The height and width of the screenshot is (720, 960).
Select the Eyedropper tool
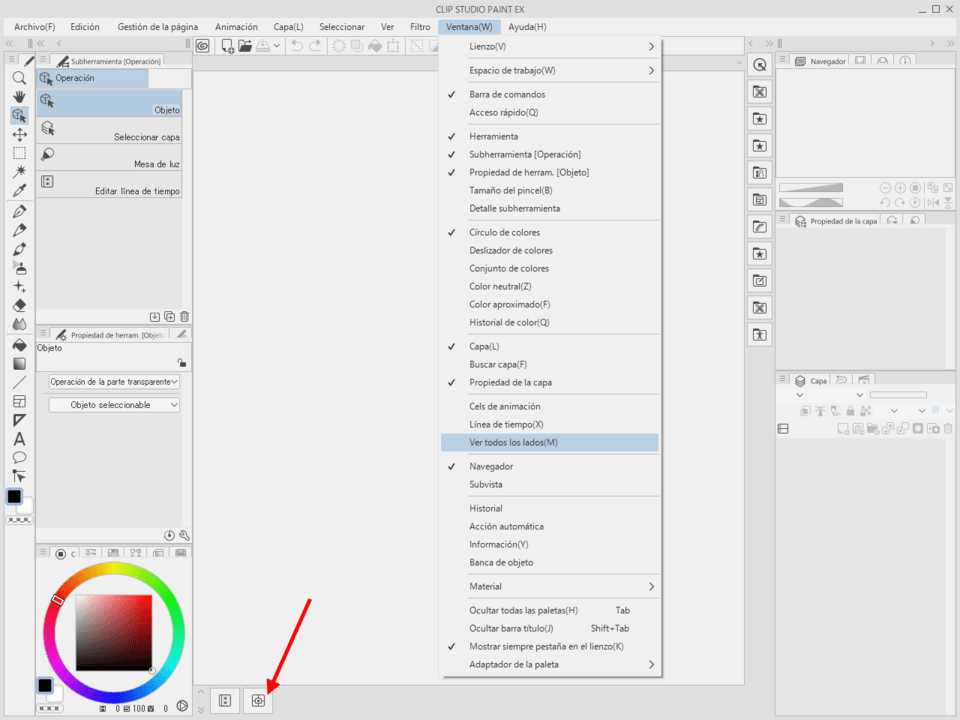tap(19, 190)
